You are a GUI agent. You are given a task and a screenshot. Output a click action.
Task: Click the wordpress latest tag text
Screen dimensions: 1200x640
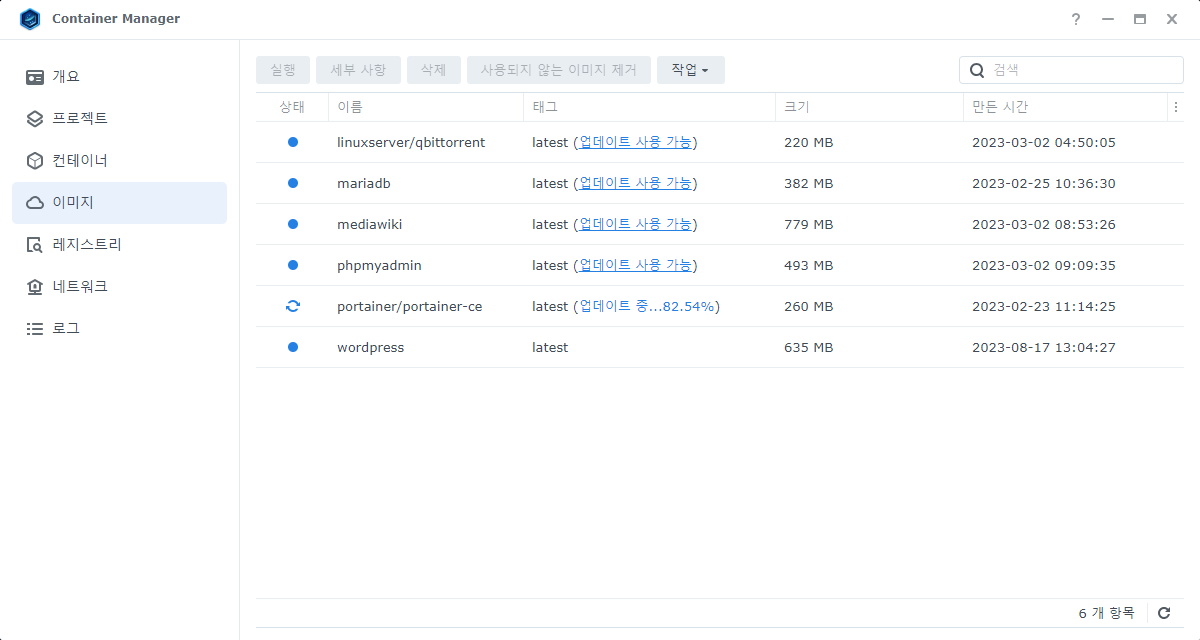550,347
